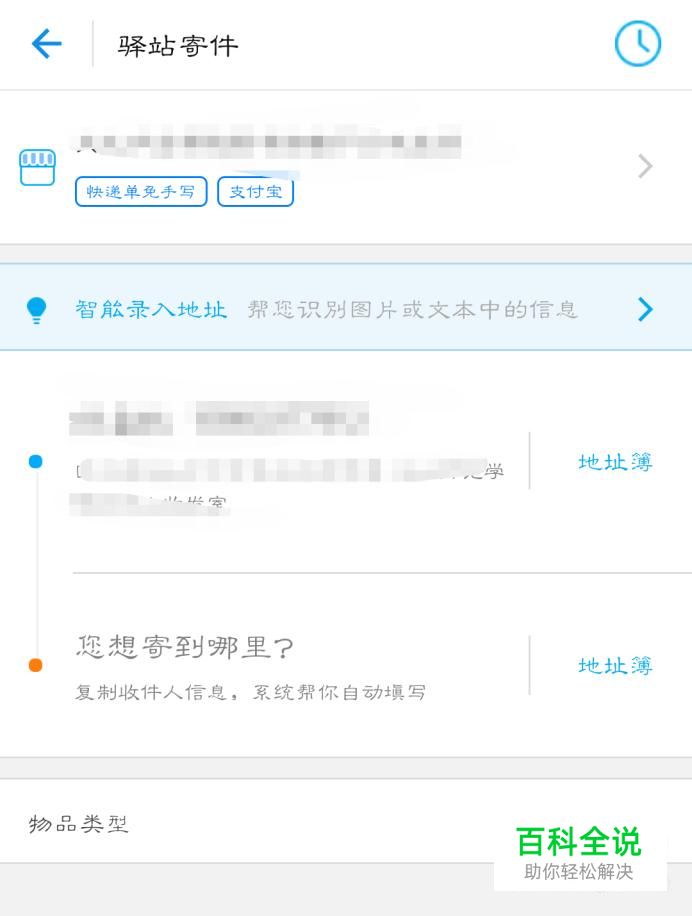Tap 智能录入地址 label
This screenshot has width=692, height=916.
[151, 309]
